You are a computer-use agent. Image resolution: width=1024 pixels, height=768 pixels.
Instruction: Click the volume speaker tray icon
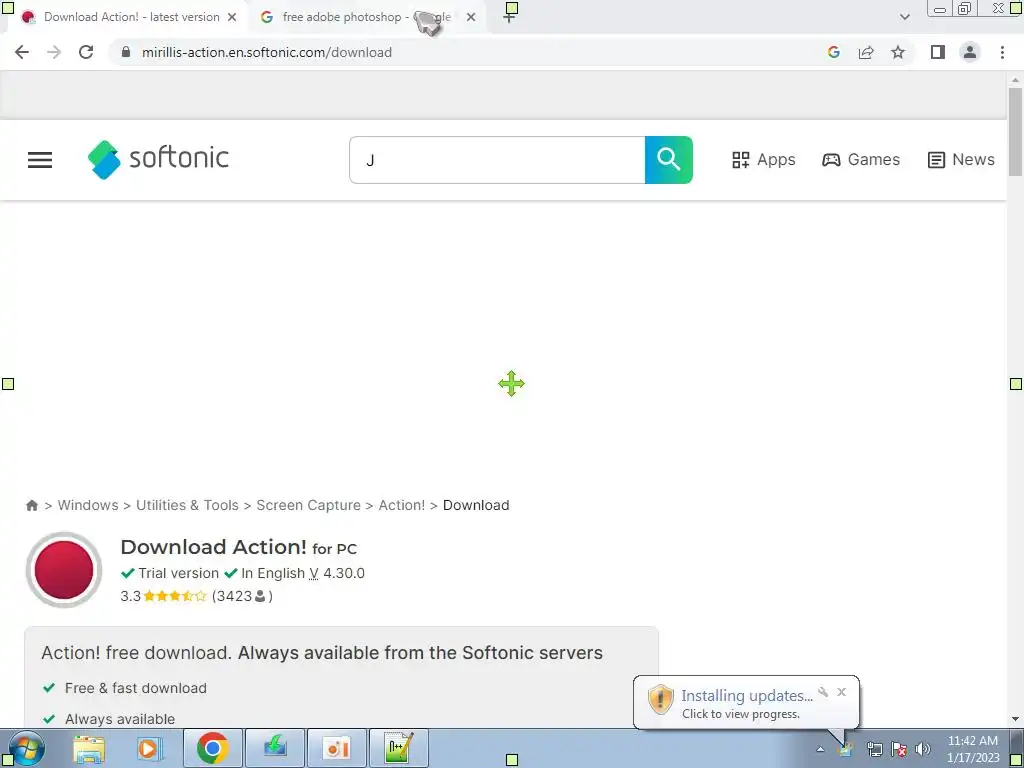(x=923, y=749)
